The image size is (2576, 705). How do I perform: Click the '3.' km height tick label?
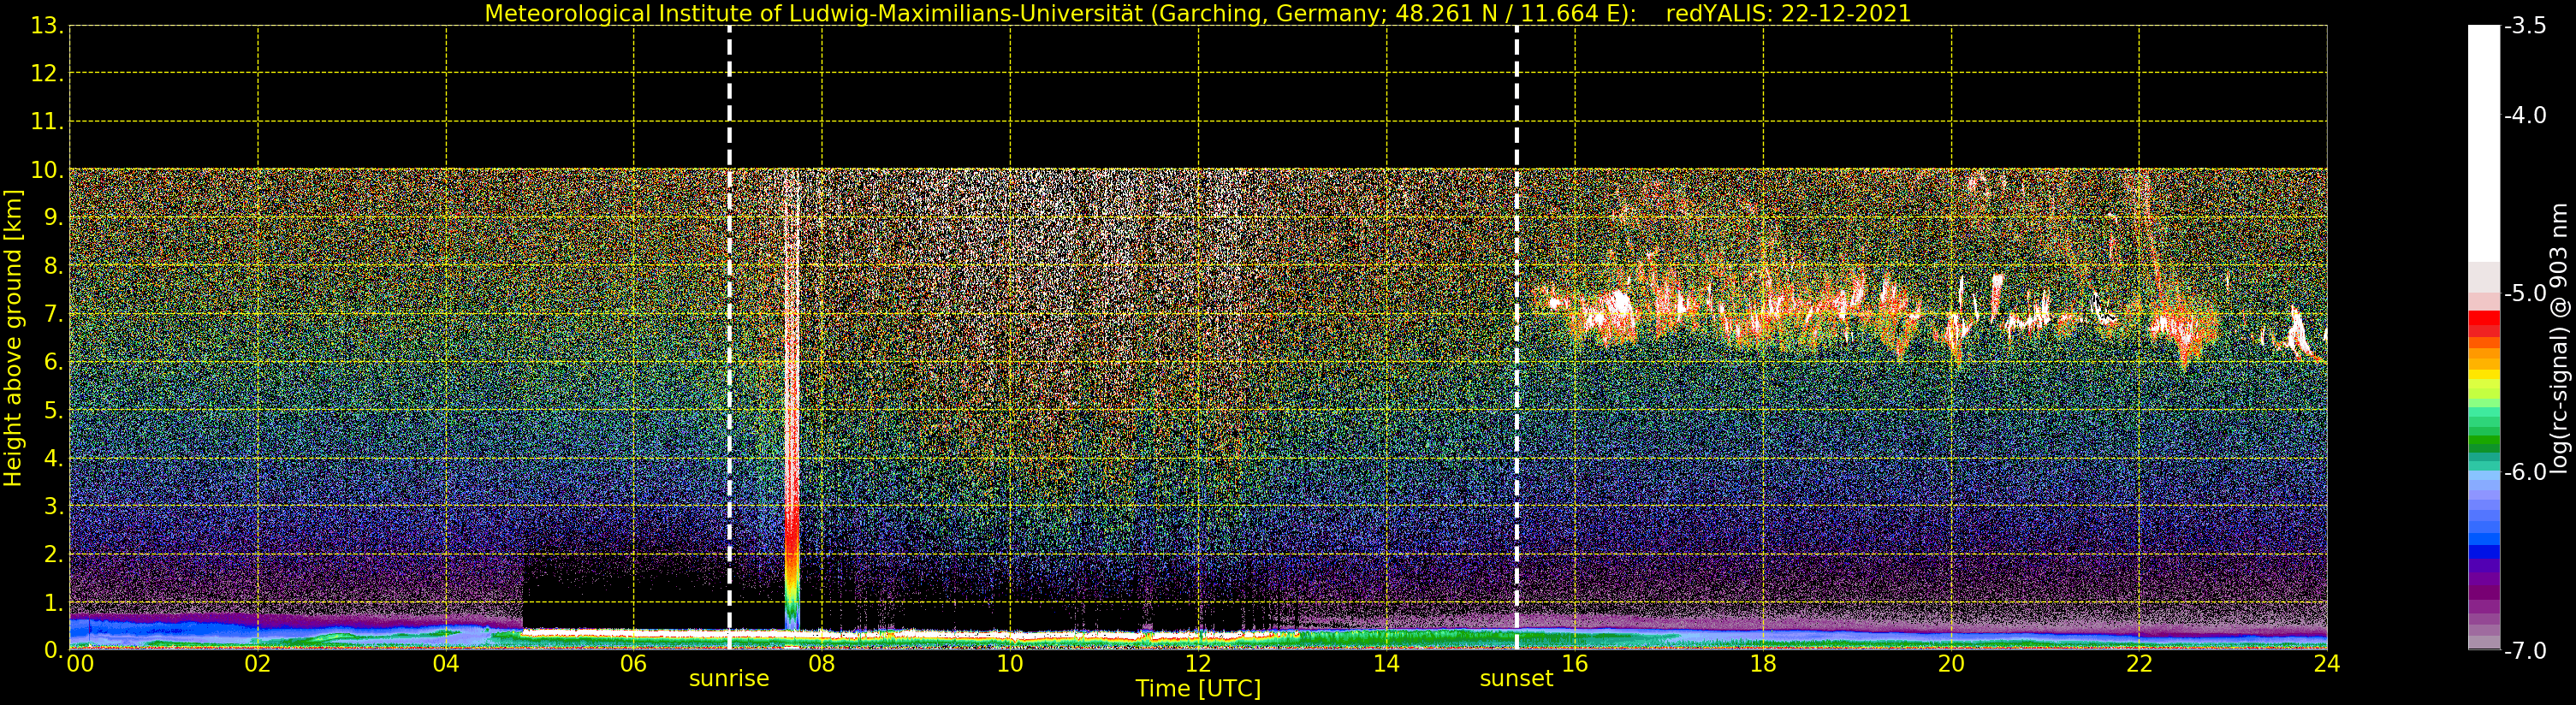54,507
